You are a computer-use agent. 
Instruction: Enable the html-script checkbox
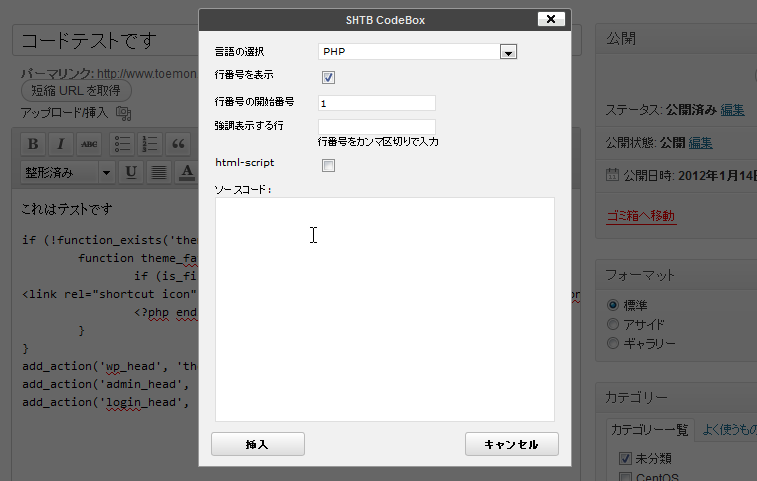point(328,166)
